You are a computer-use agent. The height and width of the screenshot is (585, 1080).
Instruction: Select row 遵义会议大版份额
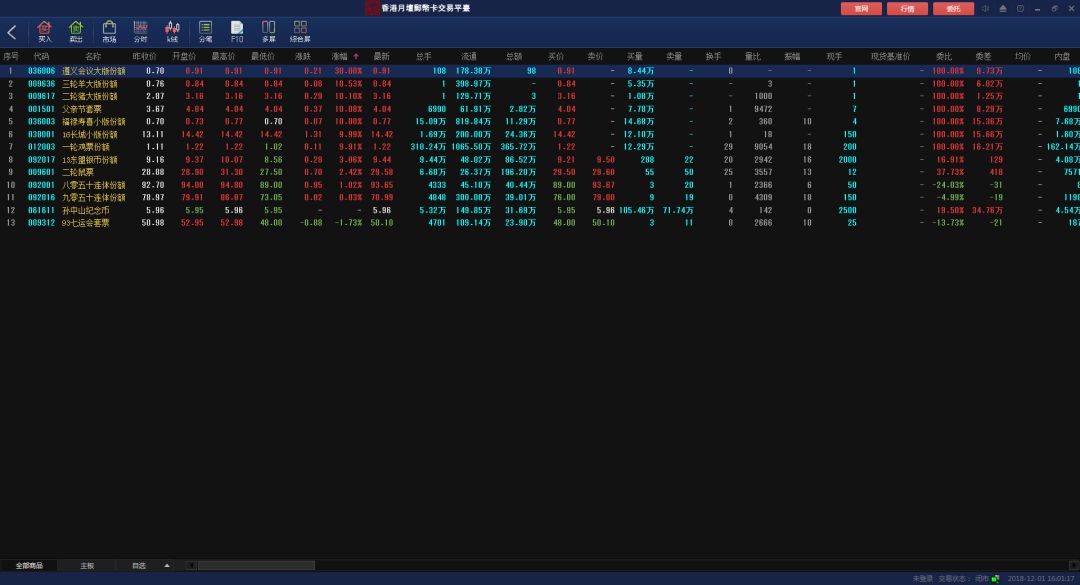tap(540, 71)
